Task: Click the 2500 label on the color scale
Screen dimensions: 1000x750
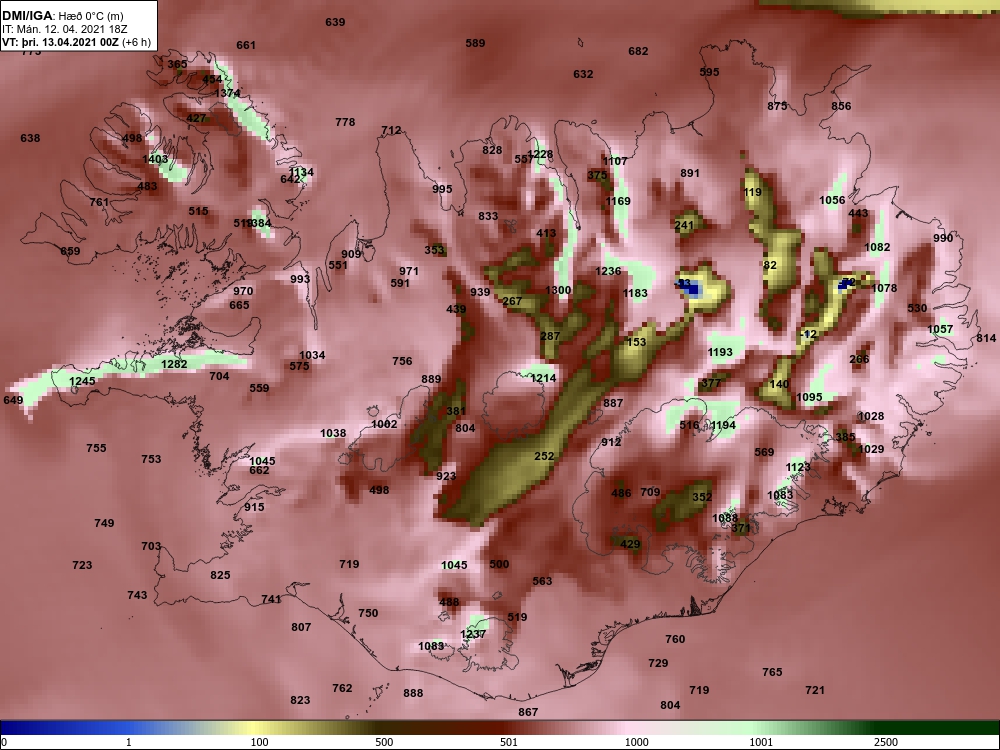Action: click(x=886, y=742)
